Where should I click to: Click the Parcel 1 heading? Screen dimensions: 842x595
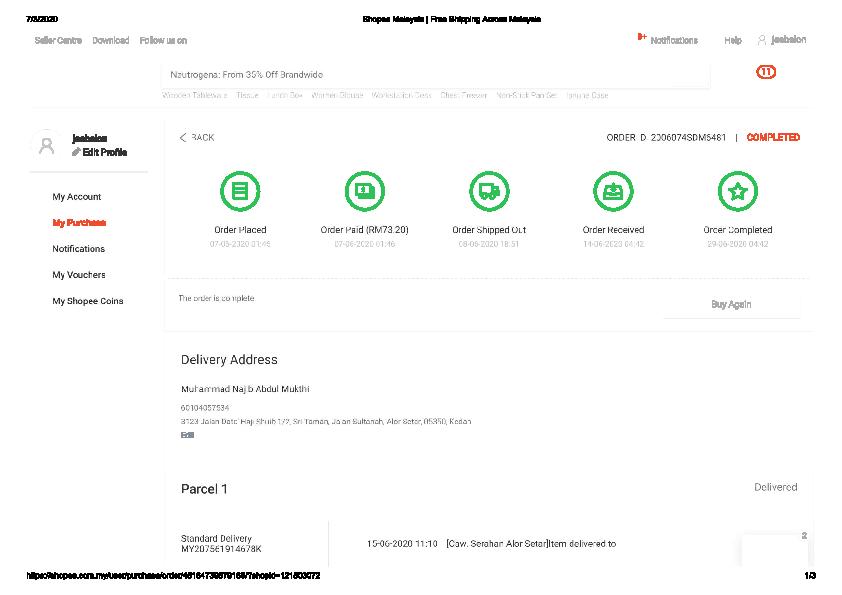[204, 489]
